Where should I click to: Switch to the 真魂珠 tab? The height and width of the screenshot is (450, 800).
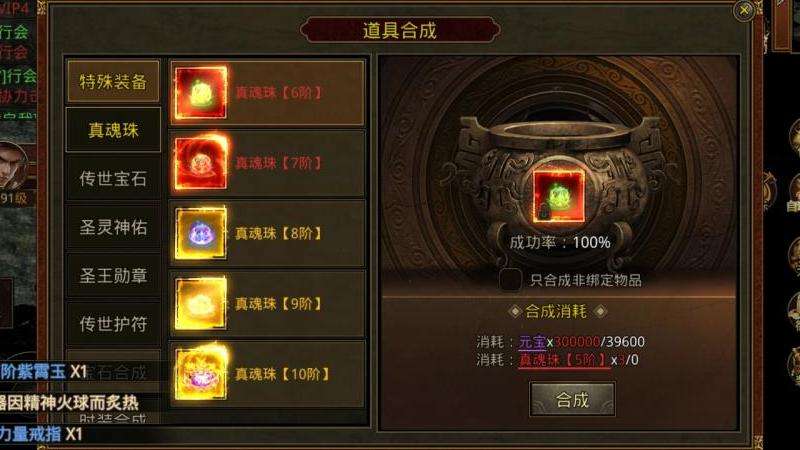pyautogui.click(x=113, y=130)
